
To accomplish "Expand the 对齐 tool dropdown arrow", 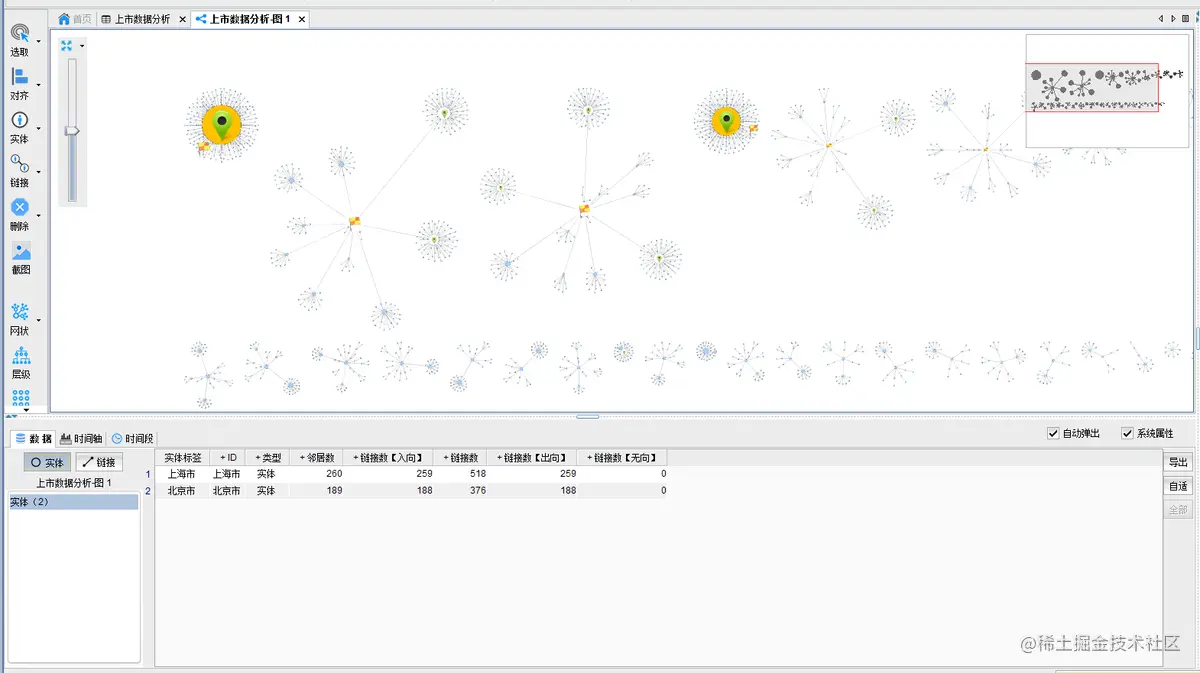I will tap(39, 85).
